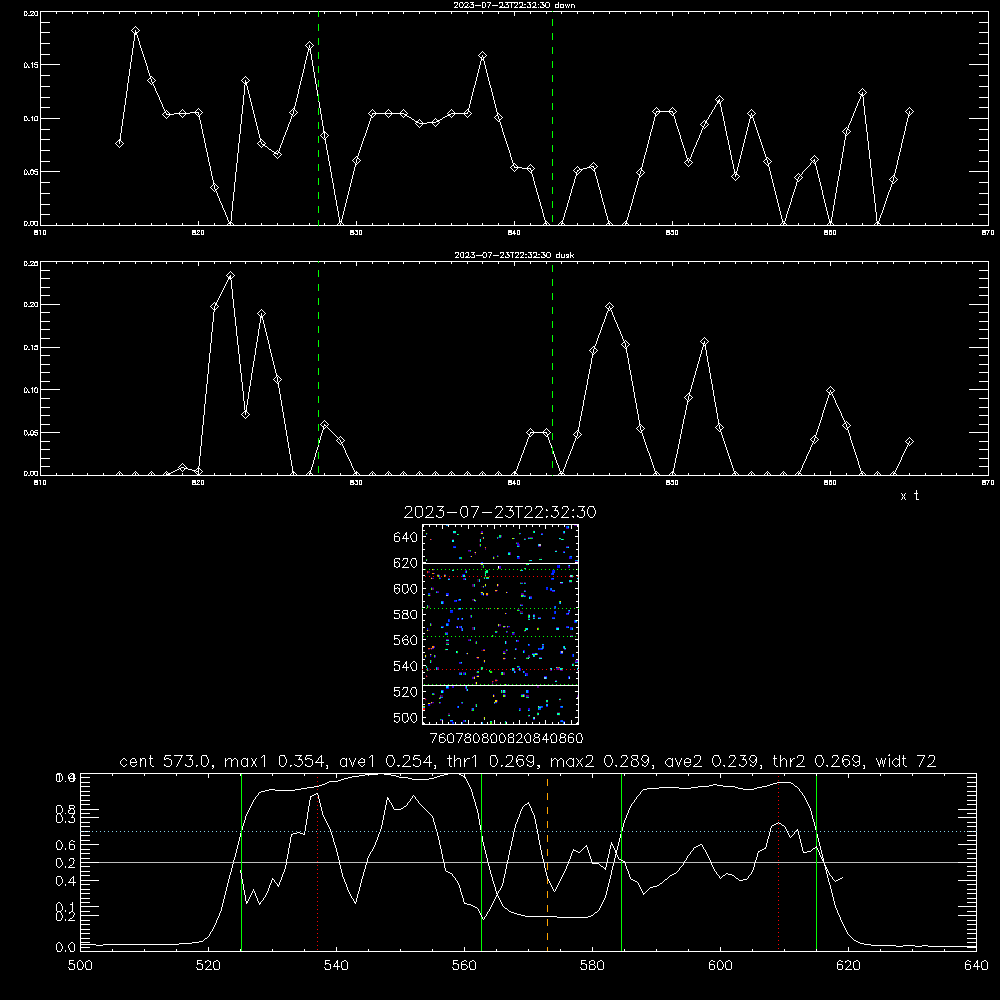Click the lower white line across center image
1000x1000 pixels.
pyautogui.click(x=500, y=686)
